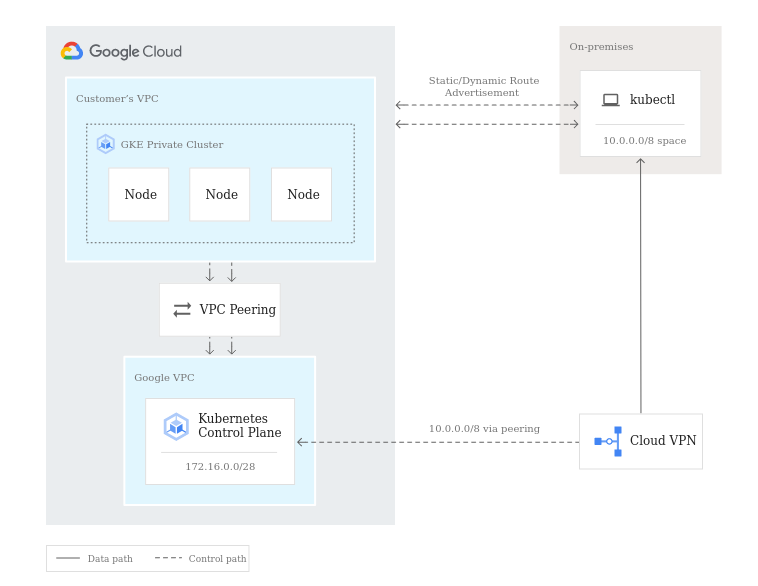Viewport: 758px width, 586px height.
Task: Click the Kubernetes Control Plane icon
Action: tap(176, 427)
